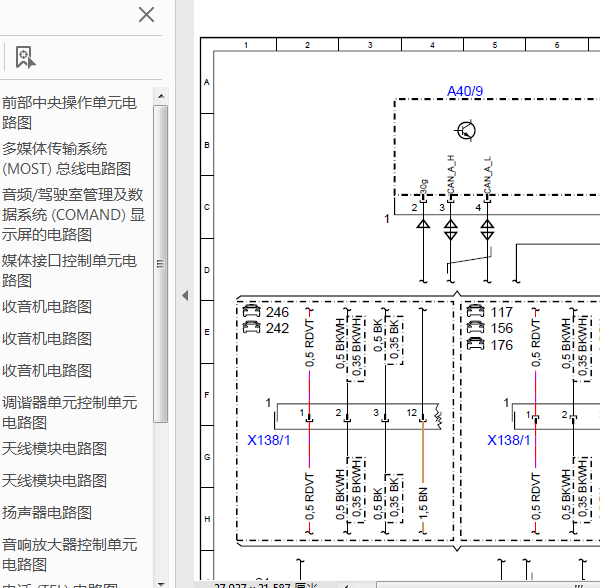This screenshot has width=600, height=588.
Task: Click the car icon next to 156
Action: tap(476, 327)
